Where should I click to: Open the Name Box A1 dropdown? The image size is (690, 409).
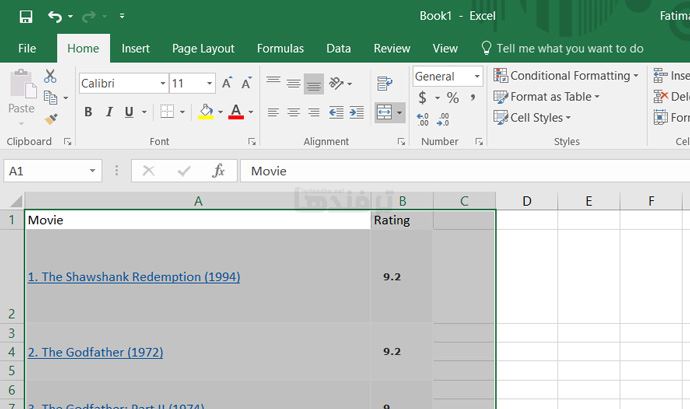[x=92, y=171]
